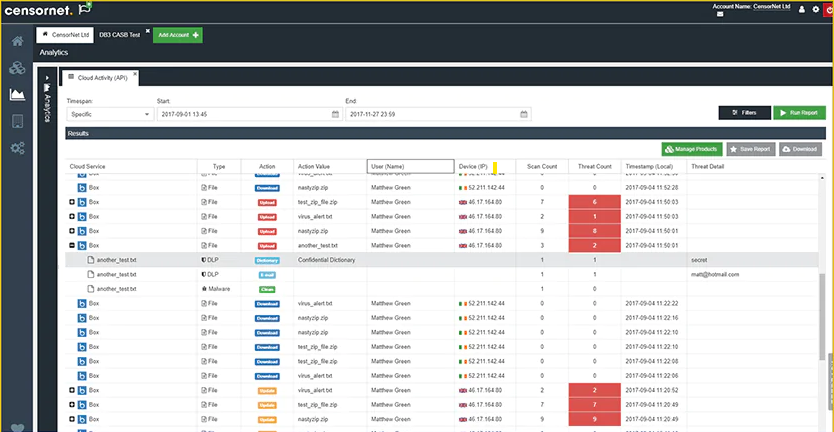Viewport: 834px width, 432px height.
Task: Open the settings gears icon in the sidebar
Action: (18, 148)
